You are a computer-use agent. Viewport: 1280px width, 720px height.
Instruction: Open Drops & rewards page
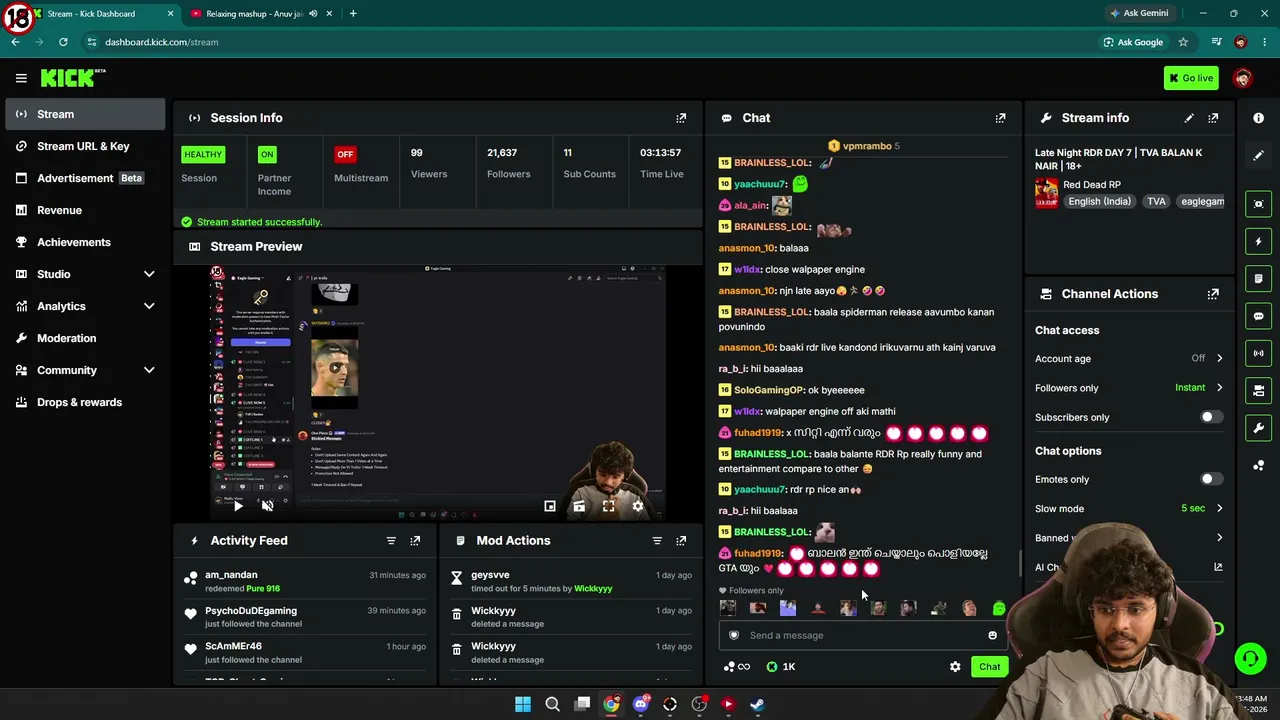(x=85, y=402)
